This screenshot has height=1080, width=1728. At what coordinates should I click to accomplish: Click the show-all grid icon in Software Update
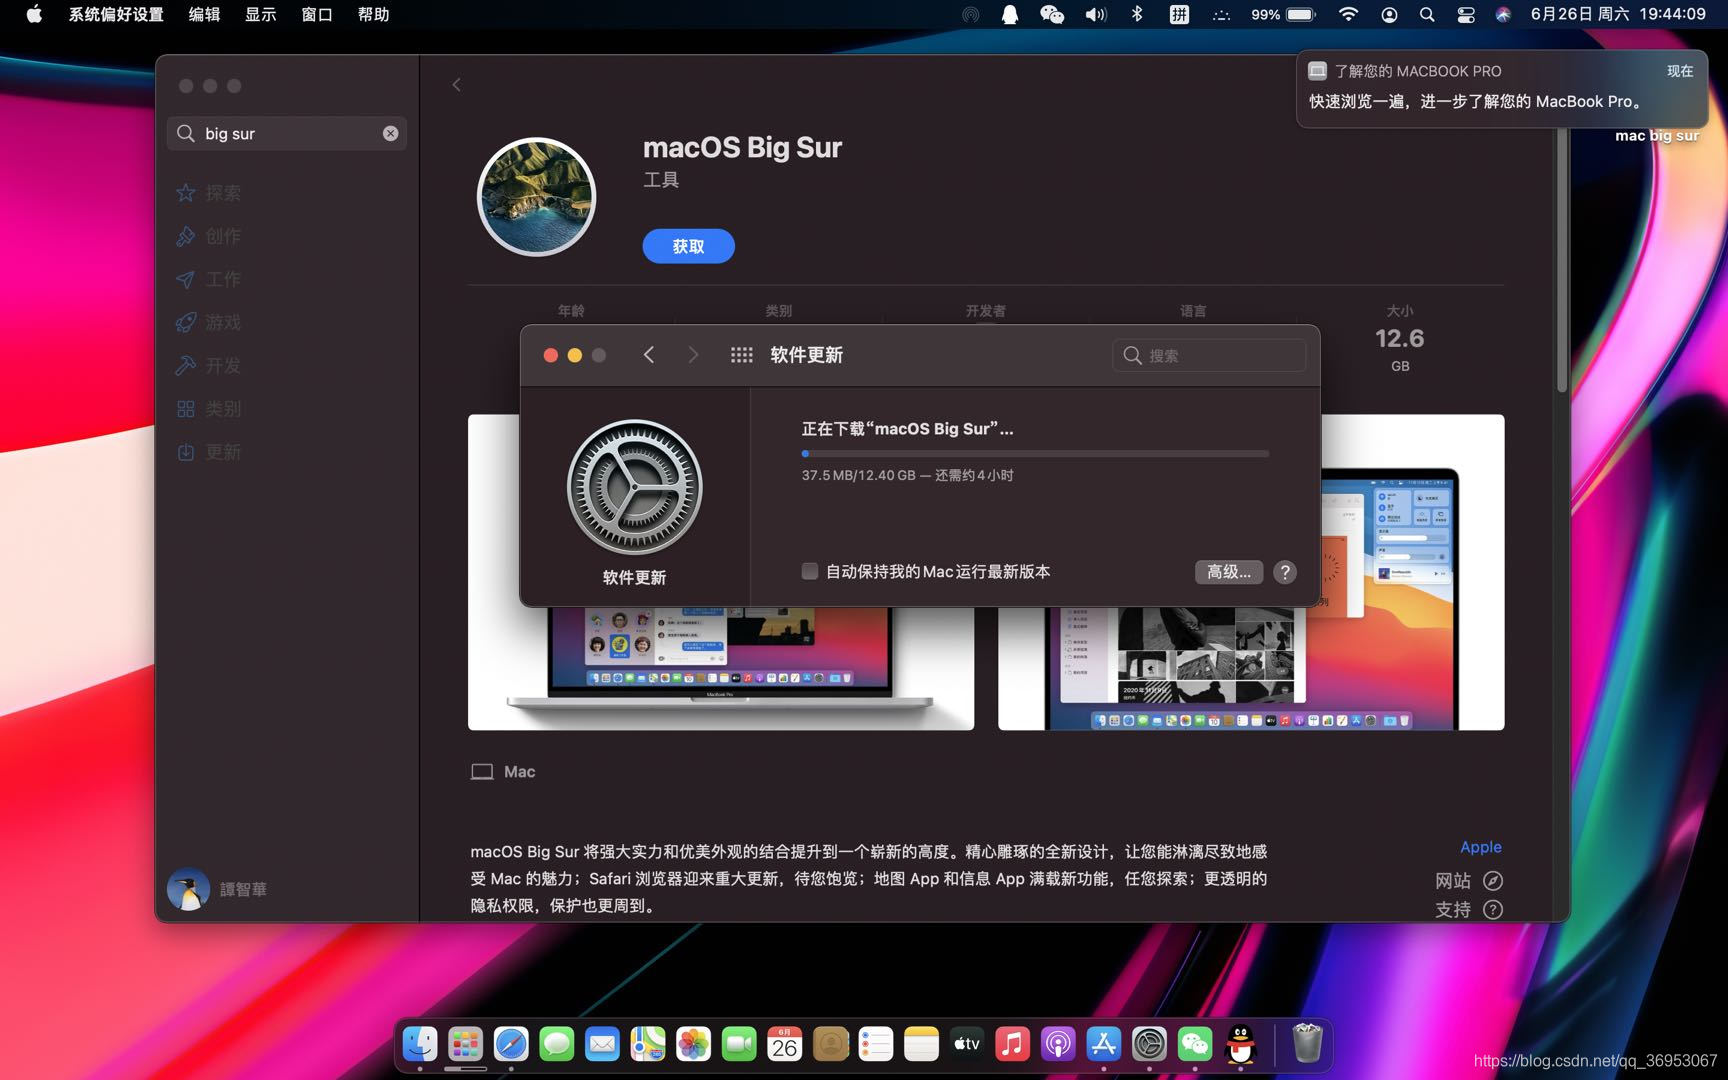coord(741,355)
